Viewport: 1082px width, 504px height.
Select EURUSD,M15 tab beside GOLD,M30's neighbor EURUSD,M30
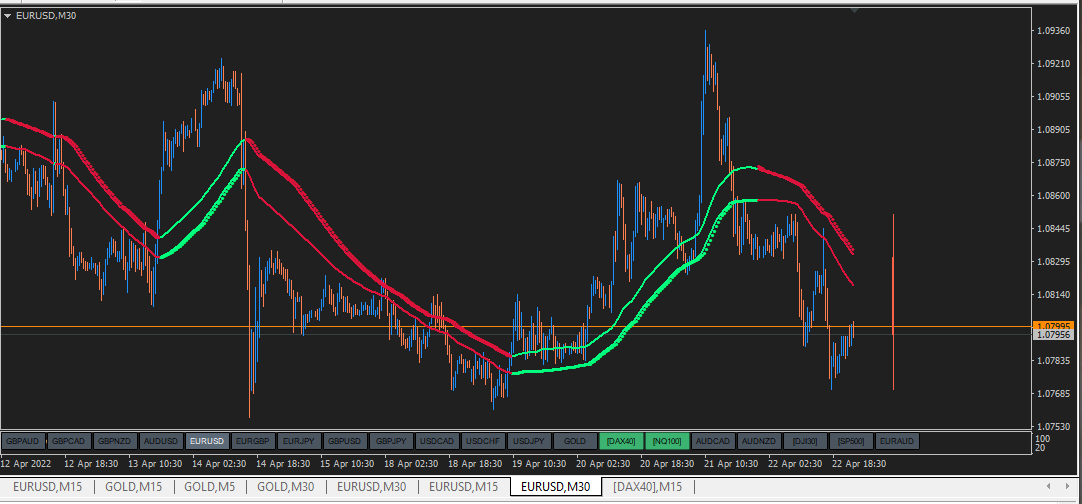click(x=464, y=487)
